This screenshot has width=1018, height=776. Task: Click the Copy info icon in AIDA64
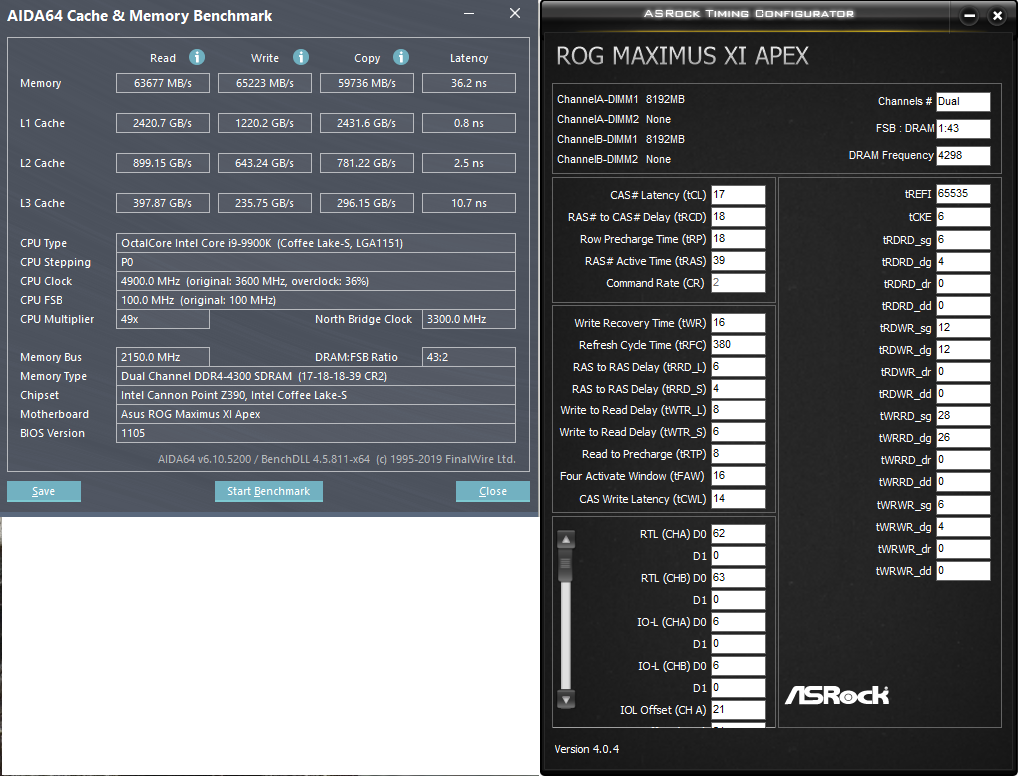point(401,57)
